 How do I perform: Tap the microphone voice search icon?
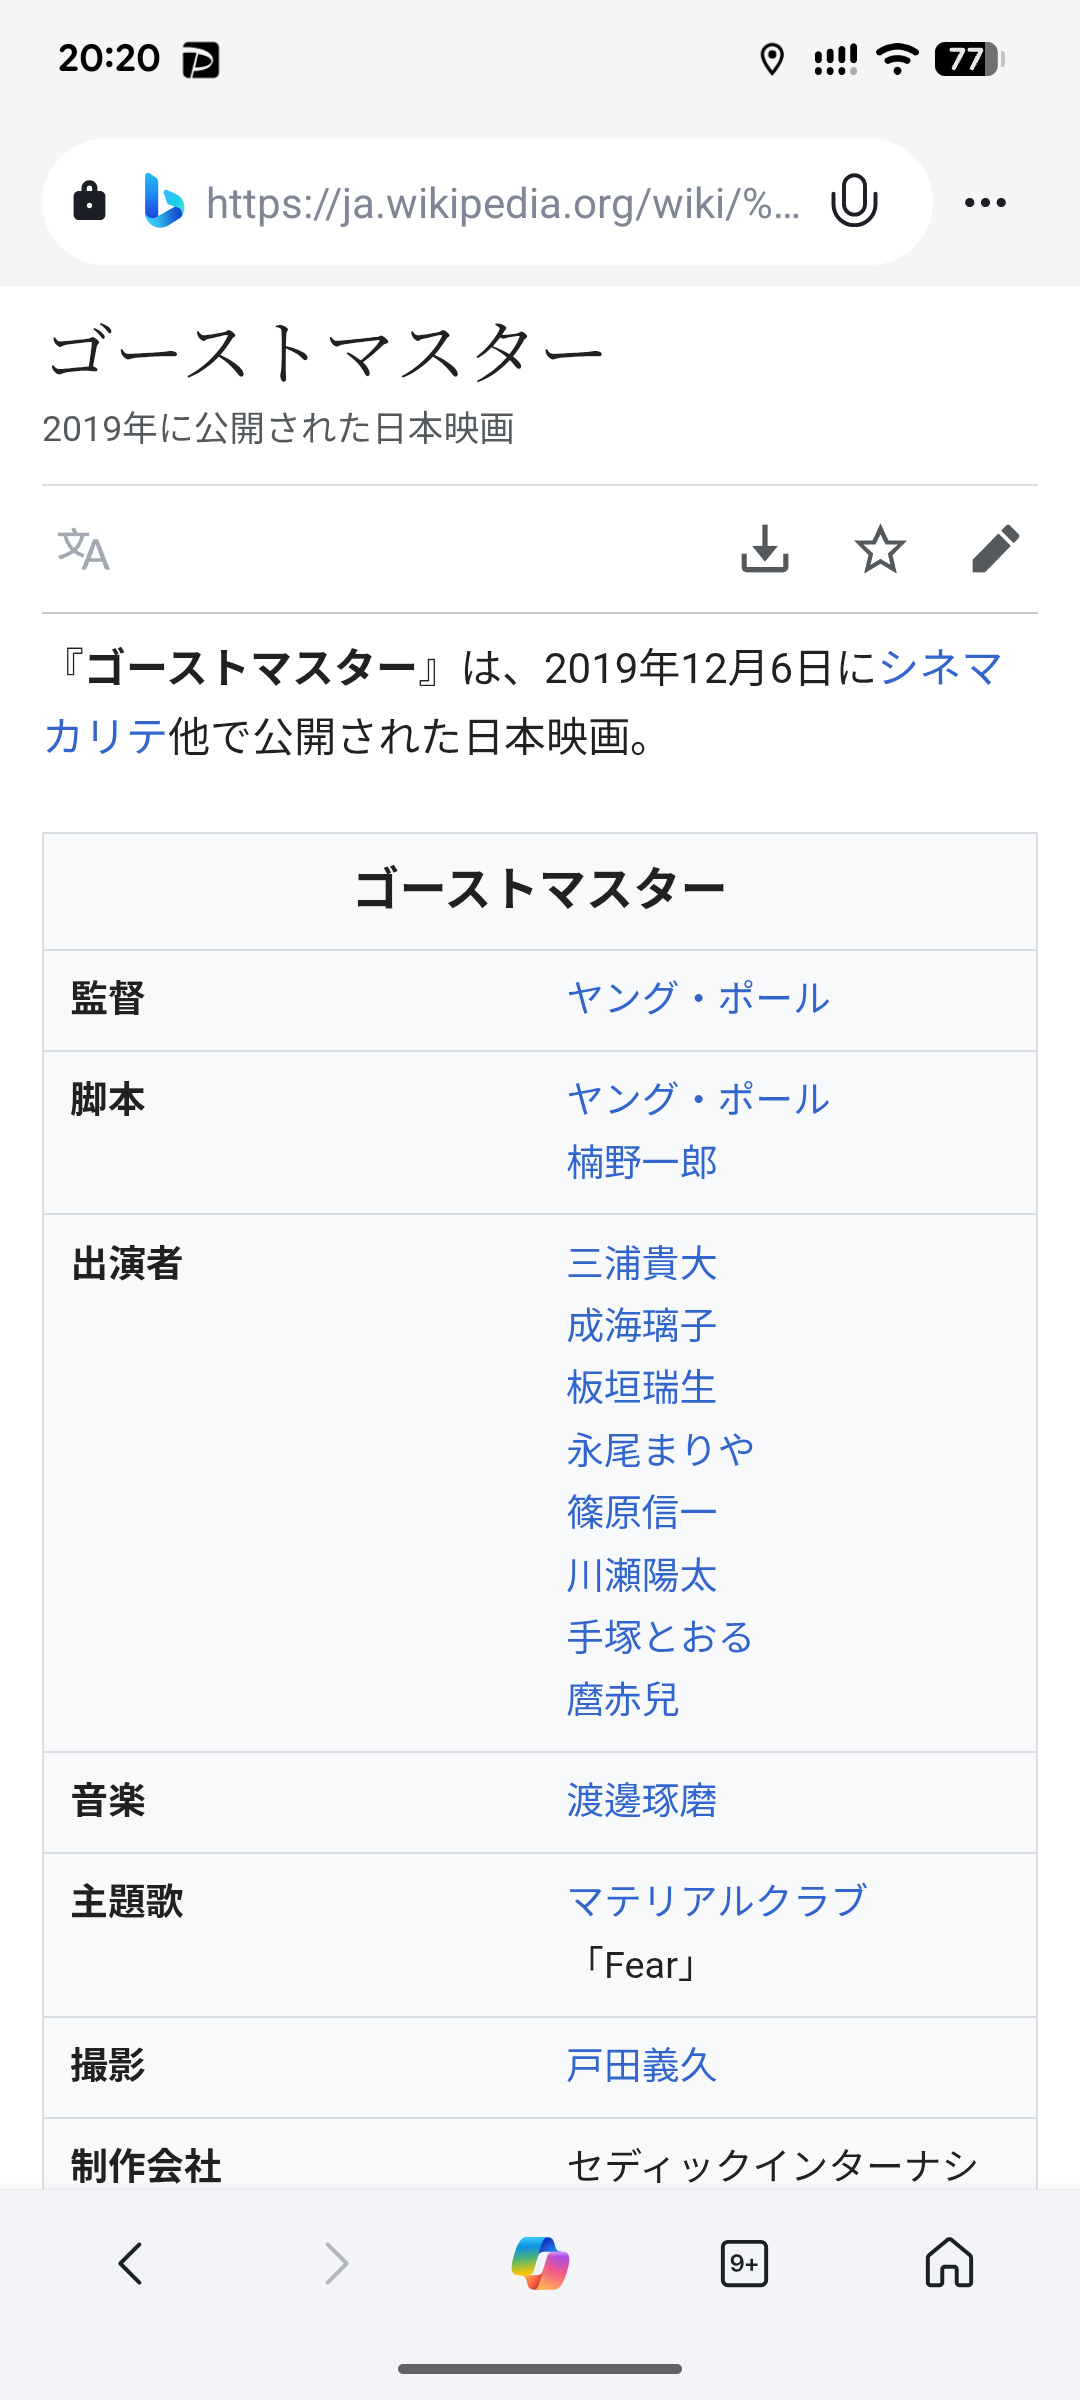(854, 201)
